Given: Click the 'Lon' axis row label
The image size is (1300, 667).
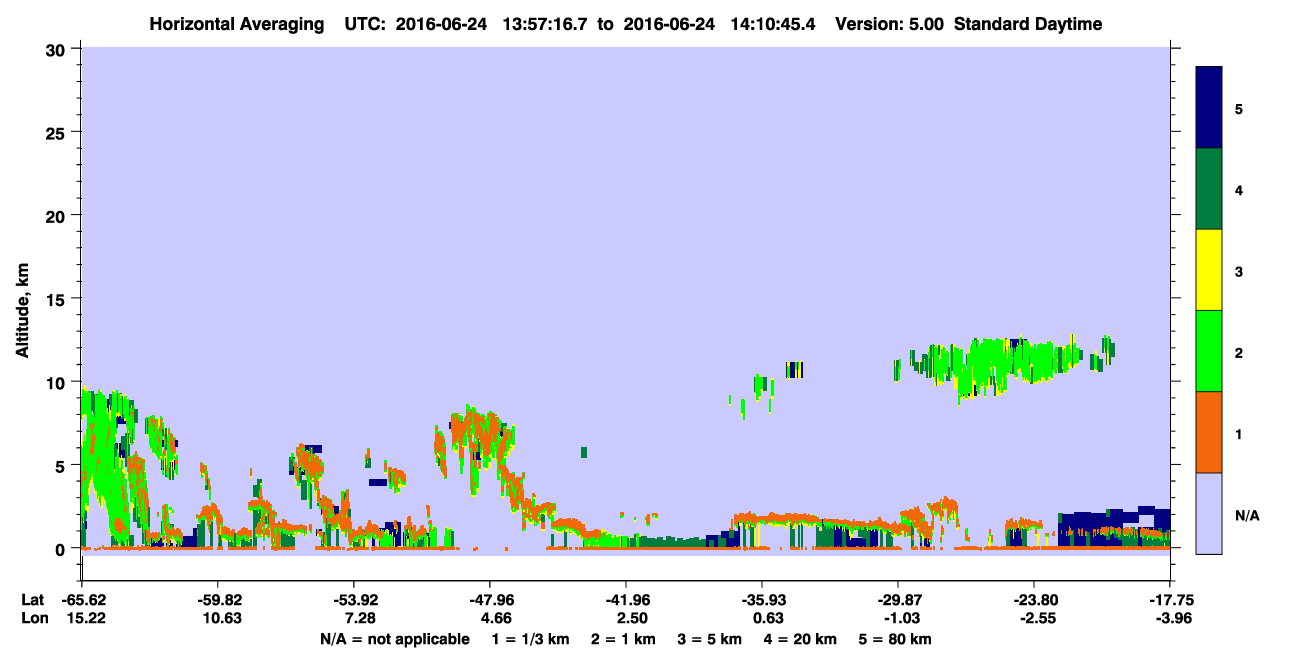Looking at the screenshot, I should pyautogui.click(x=34, y=618).
